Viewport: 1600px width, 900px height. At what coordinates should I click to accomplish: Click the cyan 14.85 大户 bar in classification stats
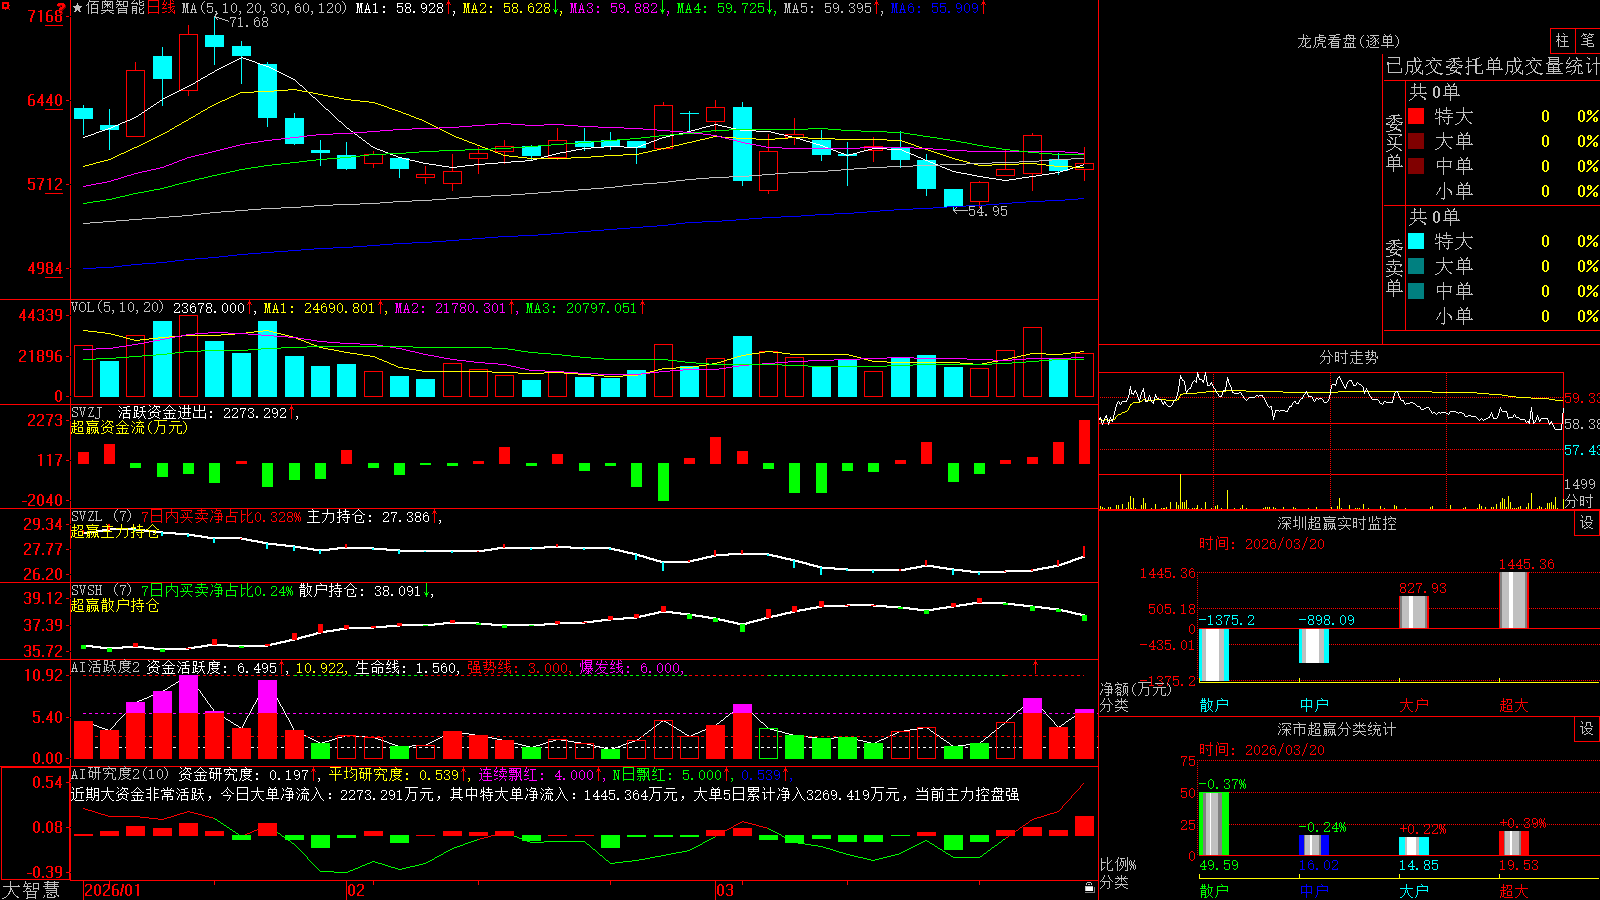pos(1414,846)
